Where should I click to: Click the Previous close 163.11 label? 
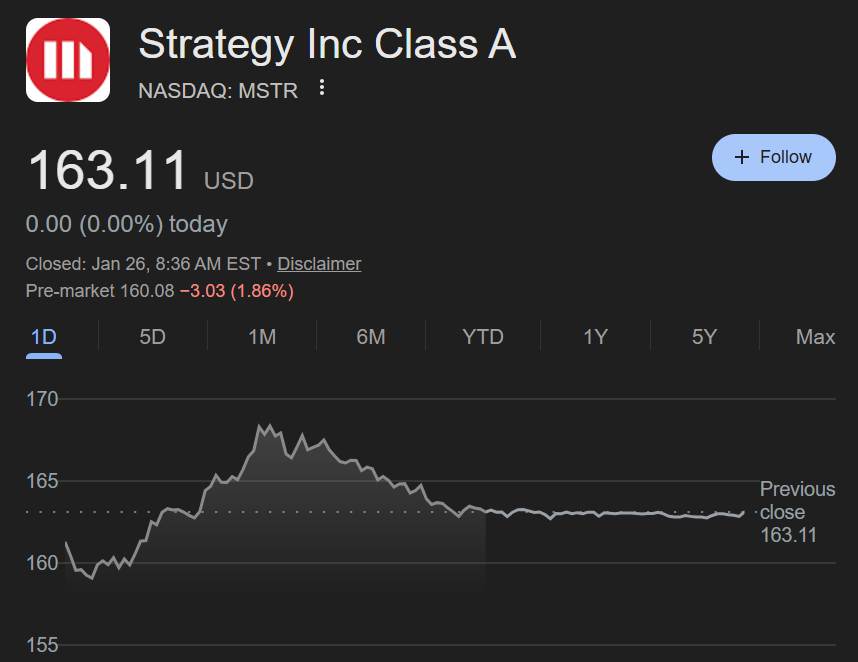(x=797, y=512)
